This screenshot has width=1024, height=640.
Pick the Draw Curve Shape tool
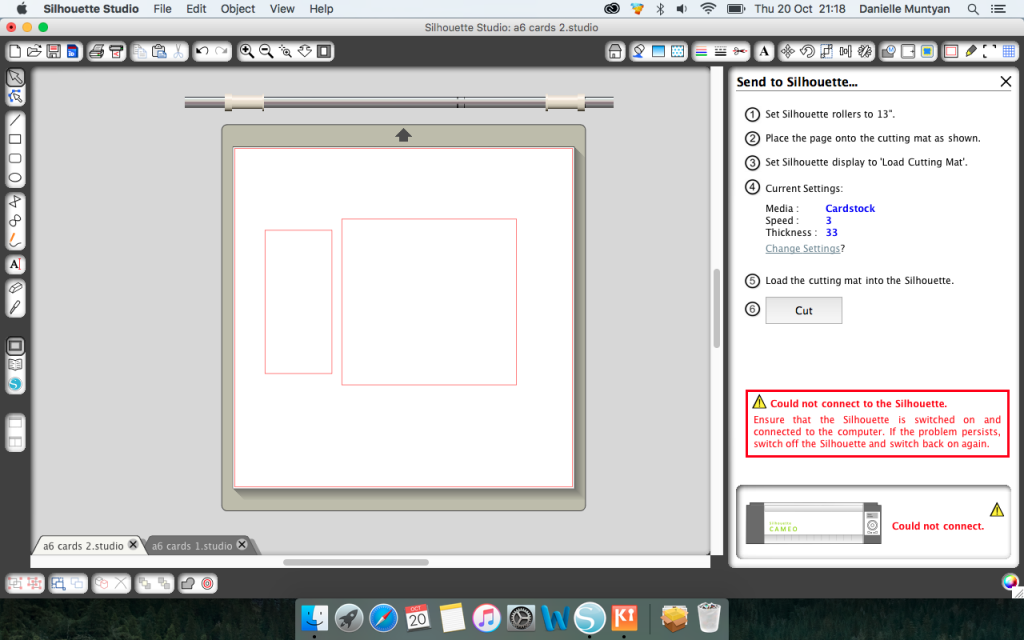(x=15, y=221)
